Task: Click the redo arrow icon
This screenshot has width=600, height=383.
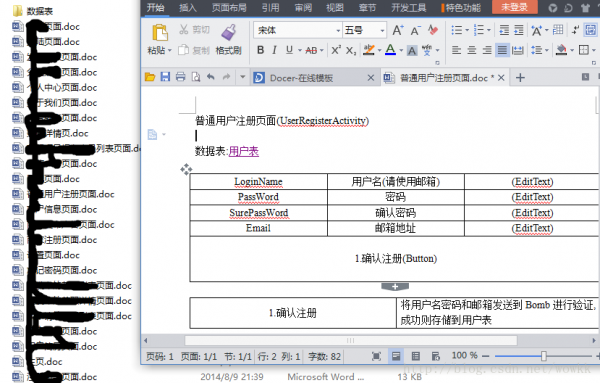Action: [x=227, y=77]
